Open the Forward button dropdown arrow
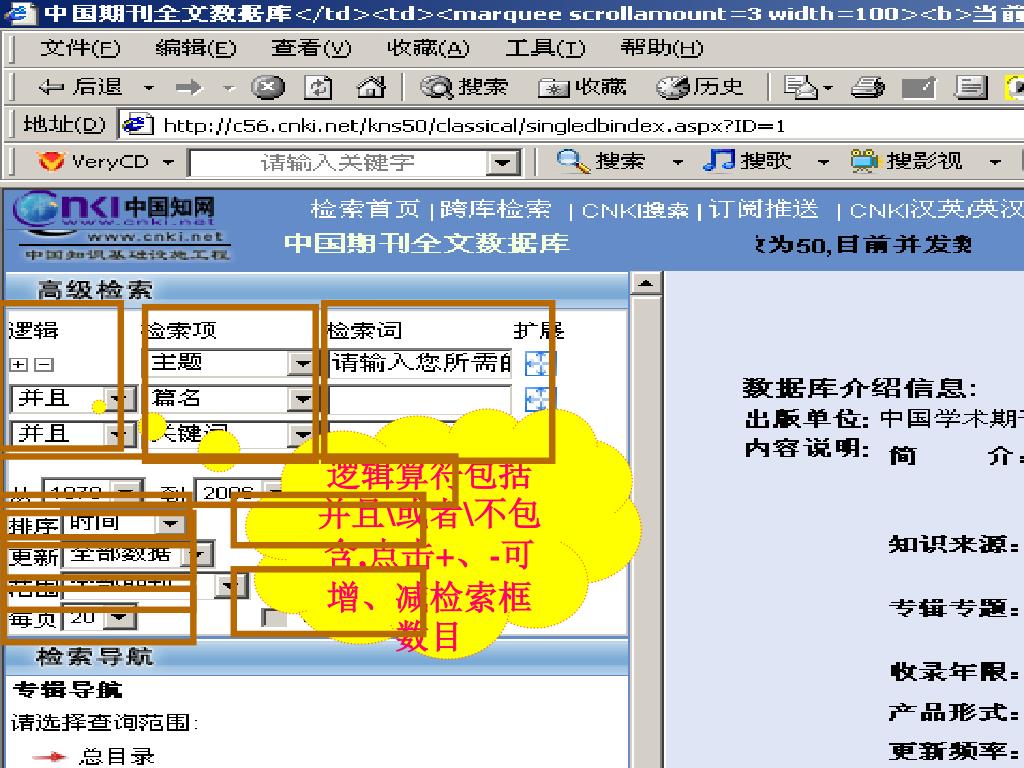Screen dimensions: 1024x768 228,88
